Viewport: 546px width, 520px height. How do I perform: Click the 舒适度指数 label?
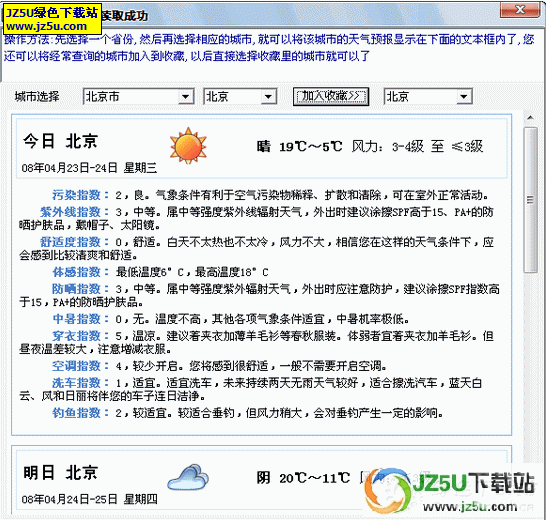point(75,242)
